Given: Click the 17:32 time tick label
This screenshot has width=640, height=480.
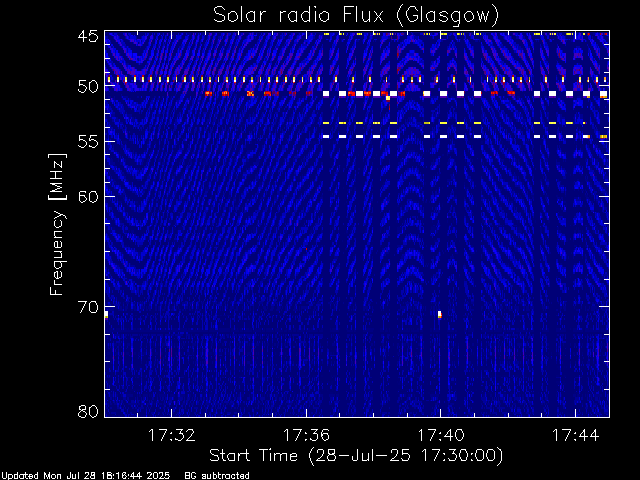Looking at the screenshot, I should [171, 435].
